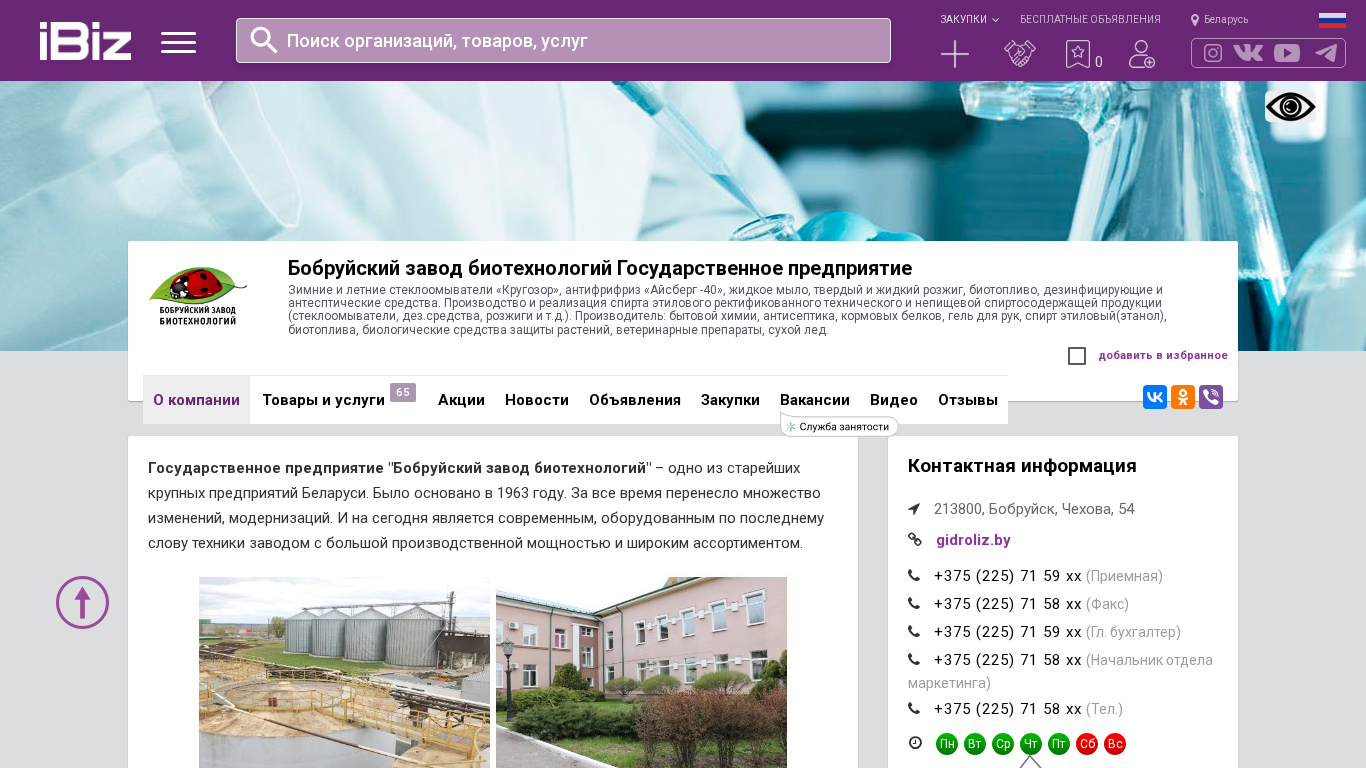Image resolution: width=1366 pixels, height=768 pixels.
Task: Open the Новости tab
Action: point(537,400)
